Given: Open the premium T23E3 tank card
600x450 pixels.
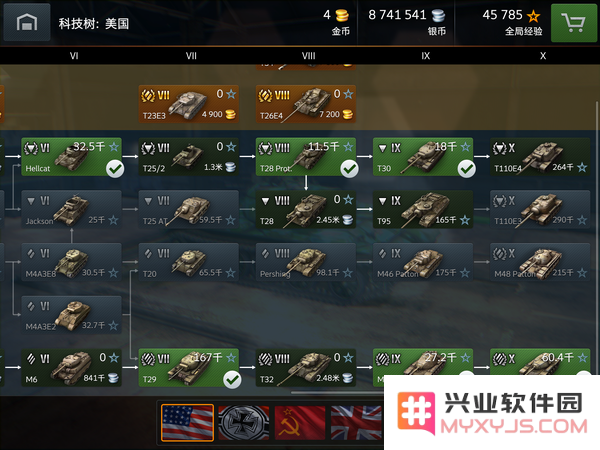Looking at the screenshot, I should coord(189,104).
